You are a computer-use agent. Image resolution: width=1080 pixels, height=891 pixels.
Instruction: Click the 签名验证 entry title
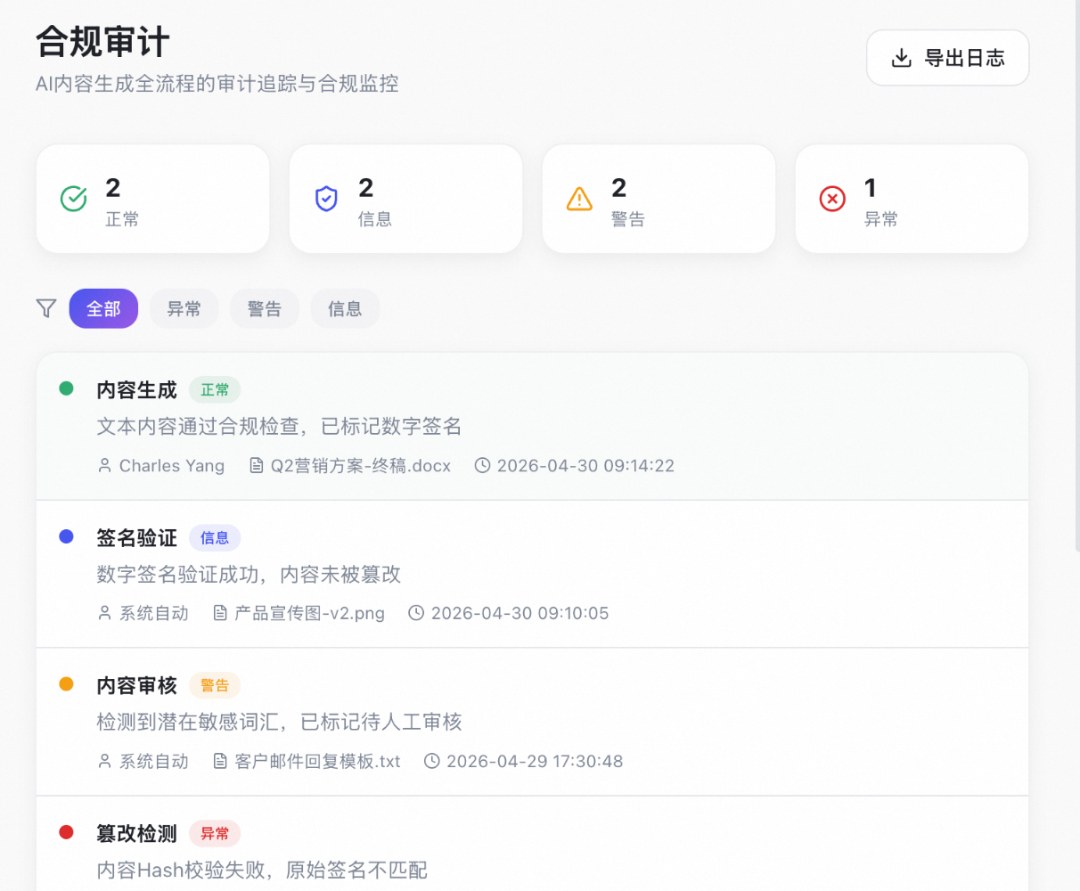(x=136, y=538)
